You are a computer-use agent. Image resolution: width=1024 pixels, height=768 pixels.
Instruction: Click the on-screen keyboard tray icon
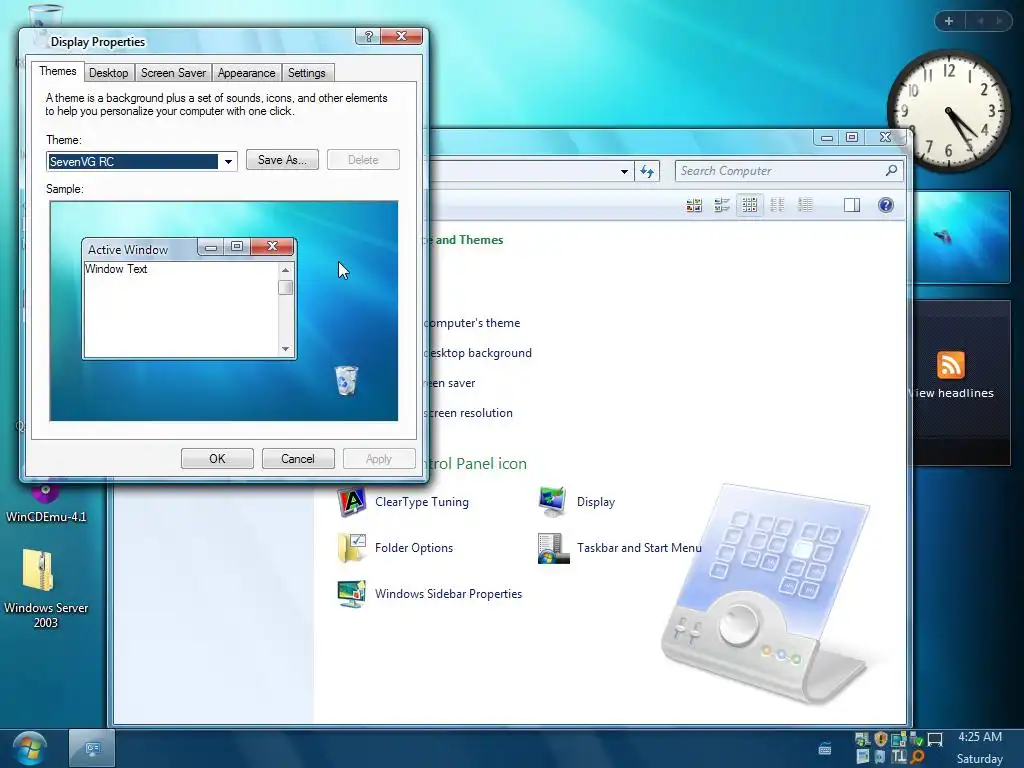[825, 749]
